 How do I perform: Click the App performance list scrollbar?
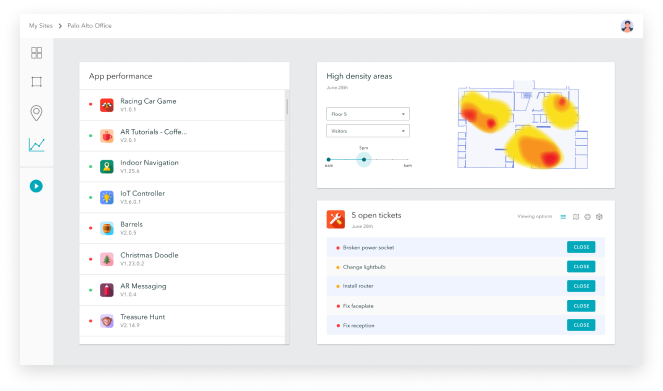287,107
